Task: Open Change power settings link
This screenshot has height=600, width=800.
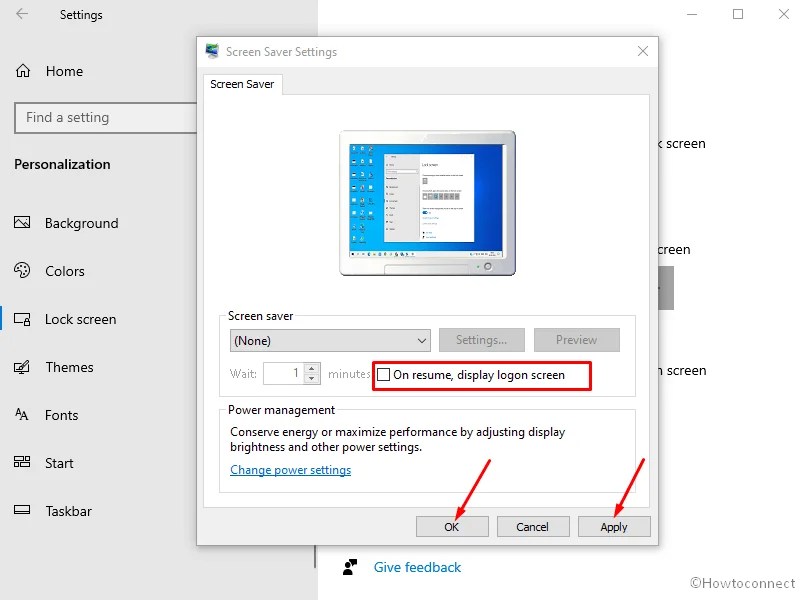Action: (290, 469)
